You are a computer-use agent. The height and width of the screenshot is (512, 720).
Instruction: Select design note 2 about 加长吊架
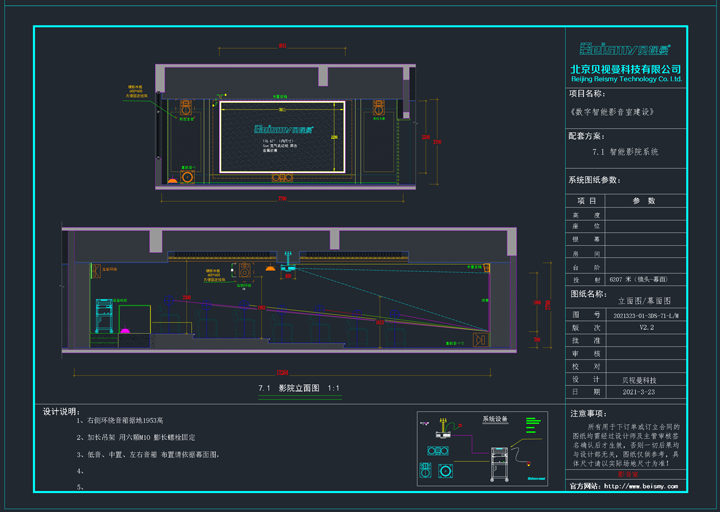pos(136,438)
